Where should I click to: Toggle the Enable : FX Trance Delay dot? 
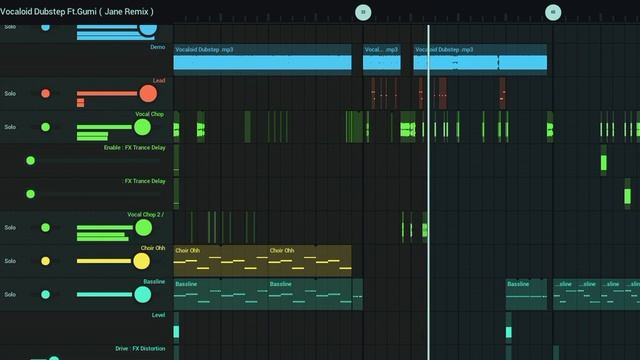(31, 160)
